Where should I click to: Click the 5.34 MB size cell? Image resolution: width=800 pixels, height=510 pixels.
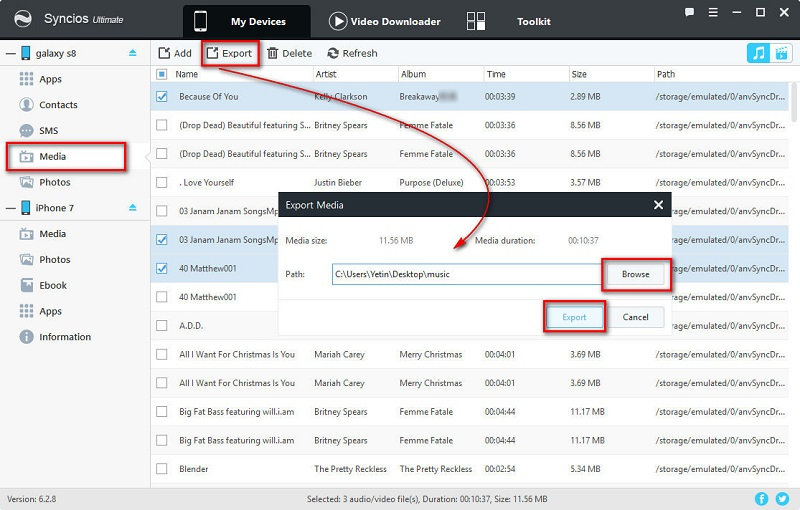pos(585,469)
